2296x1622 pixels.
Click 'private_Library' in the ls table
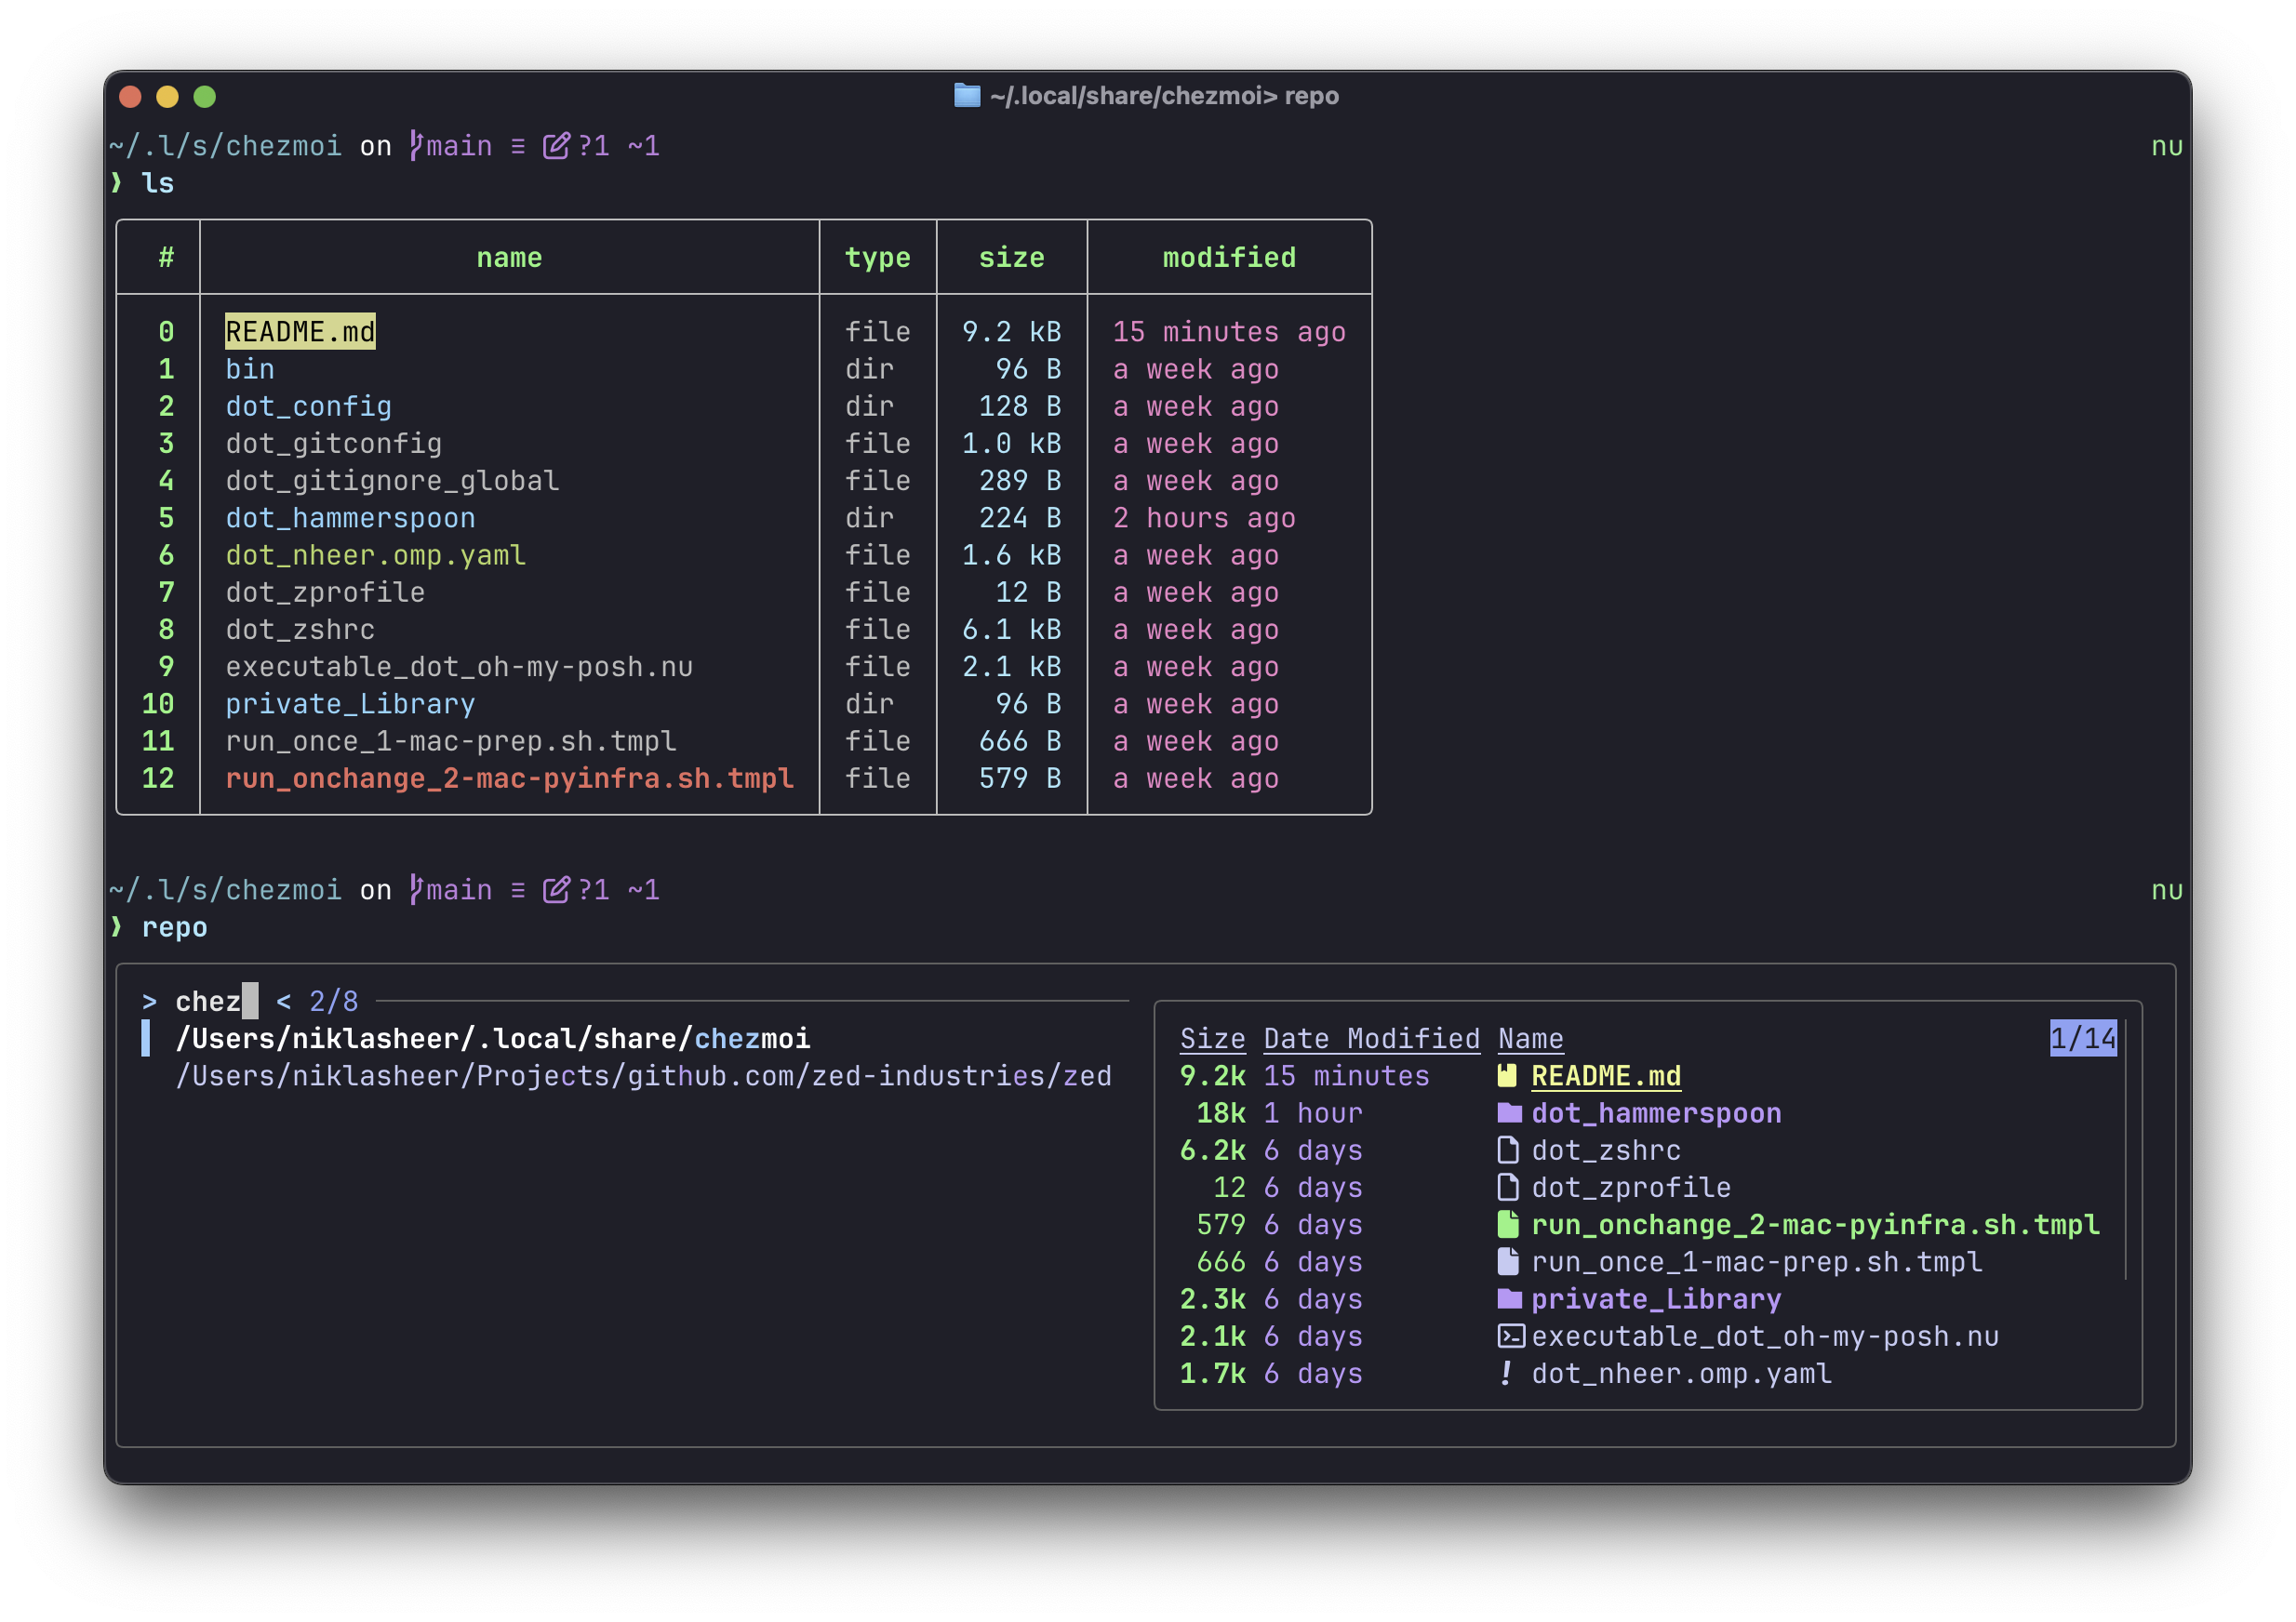(350, 704)
